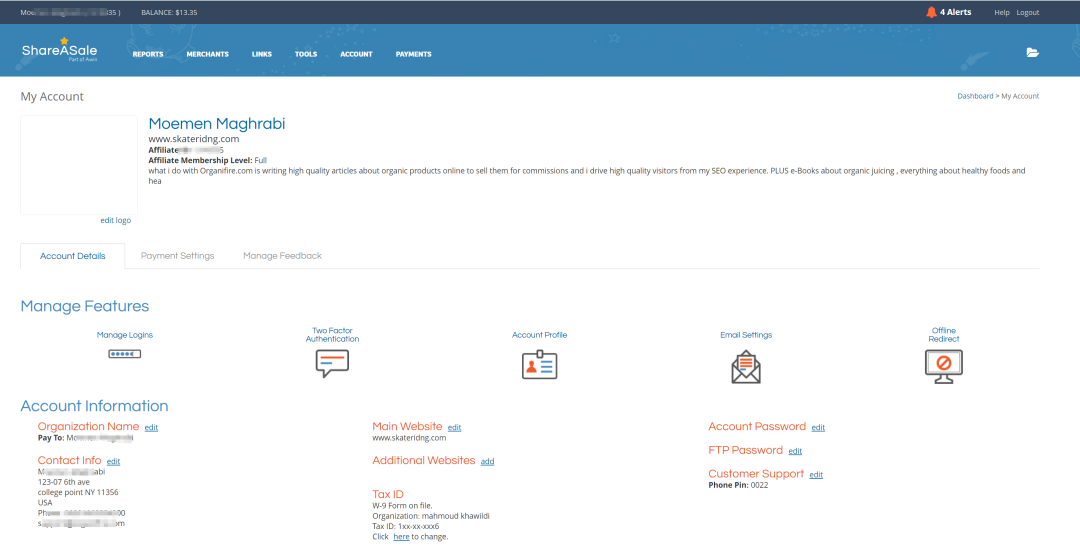The image size is (1080, 557).
Task: Click the Email Settings label
Action: coord(746,335)
